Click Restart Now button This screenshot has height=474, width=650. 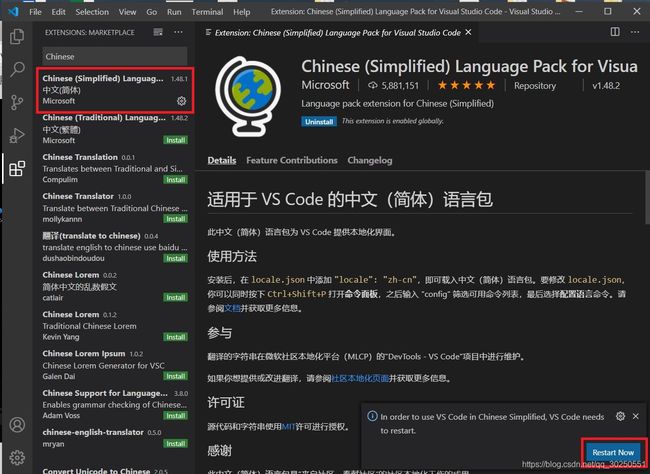coord(613,452)
